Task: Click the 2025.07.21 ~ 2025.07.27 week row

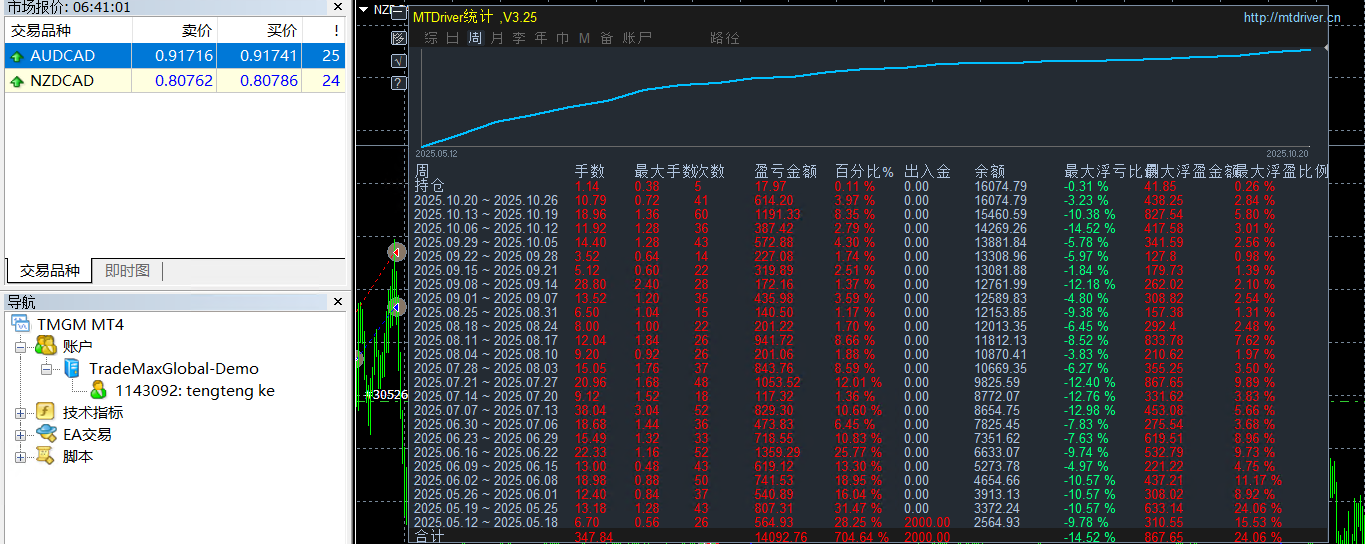Action: click(871, 382)
